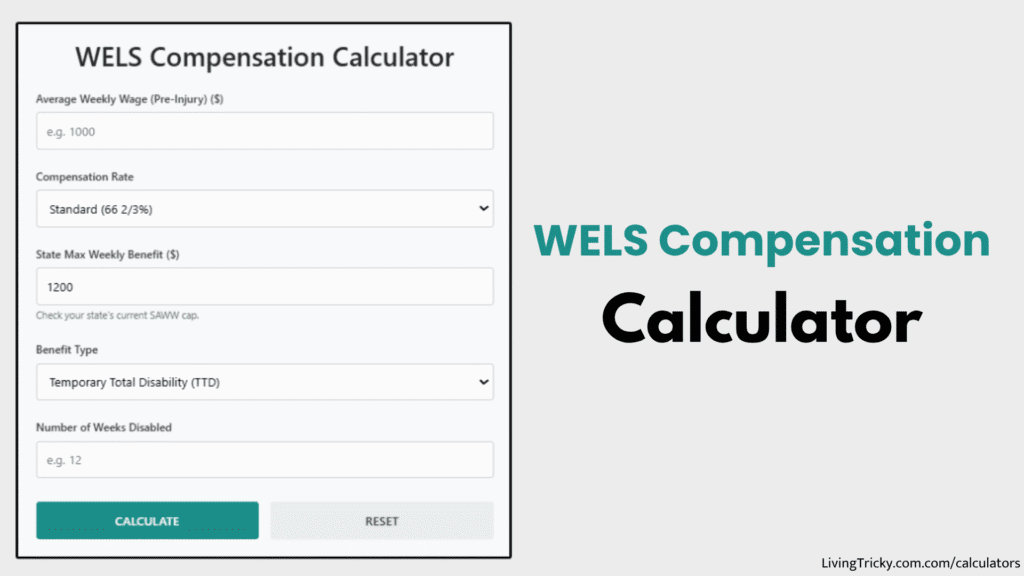
Task: Click the CALCULATE button
Action: point(146,520)
